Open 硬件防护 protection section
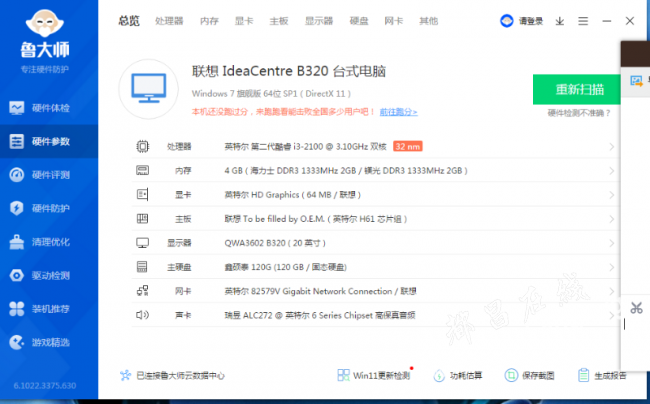650x404 pixels. (x=49, y=208)
